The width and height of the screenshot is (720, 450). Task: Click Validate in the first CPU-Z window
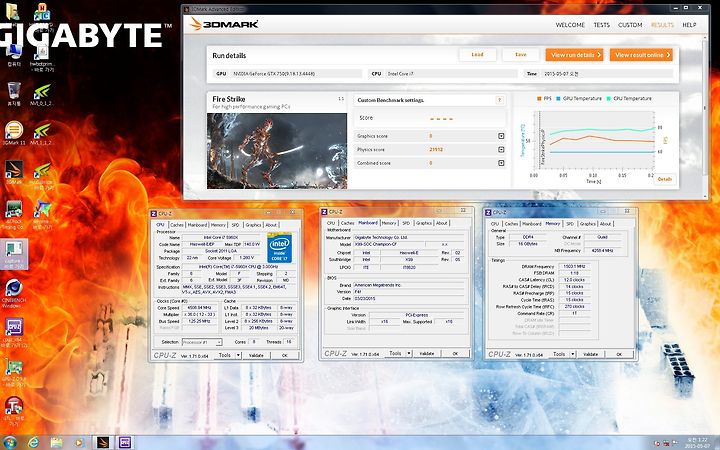256,355
